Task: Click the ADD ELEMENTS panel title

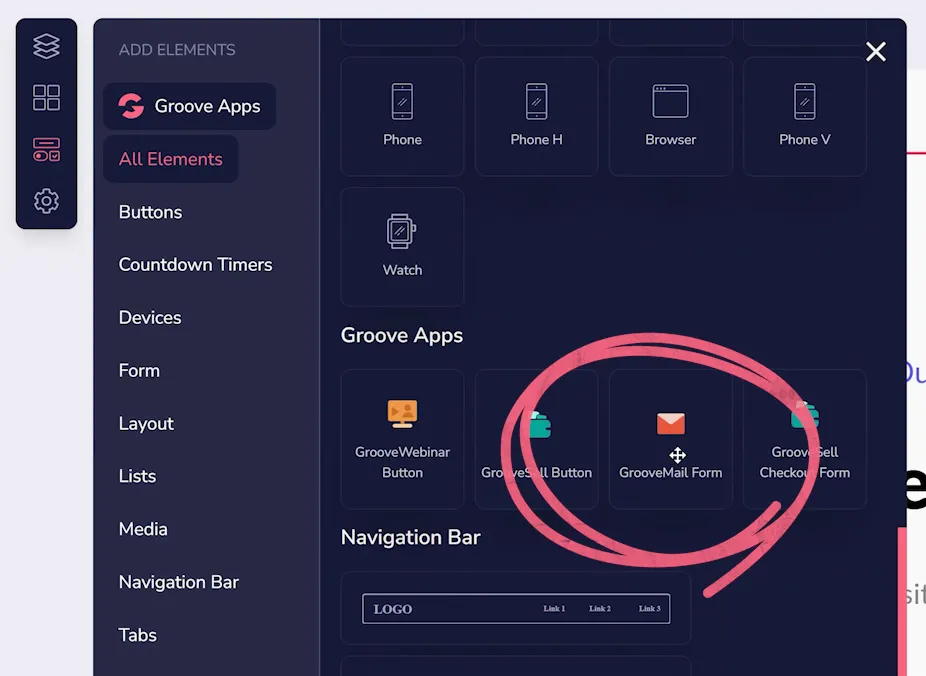Action: pos(177,50)
